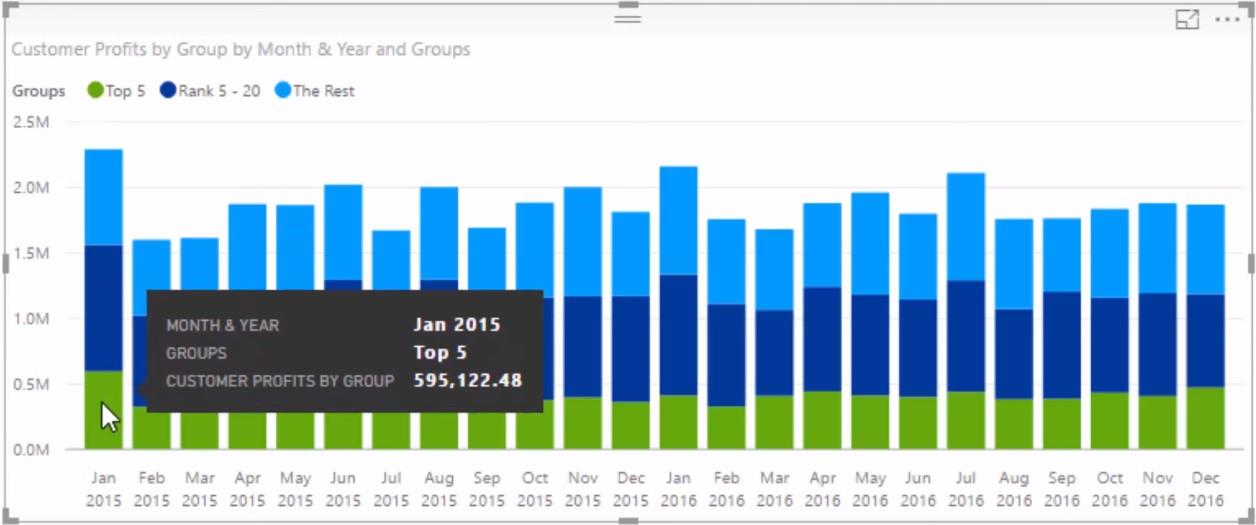The width and height of the screenshot is (1256, 525).
Task: Select Jan 2016 light blue top bar segment
Action: (679, 220)
